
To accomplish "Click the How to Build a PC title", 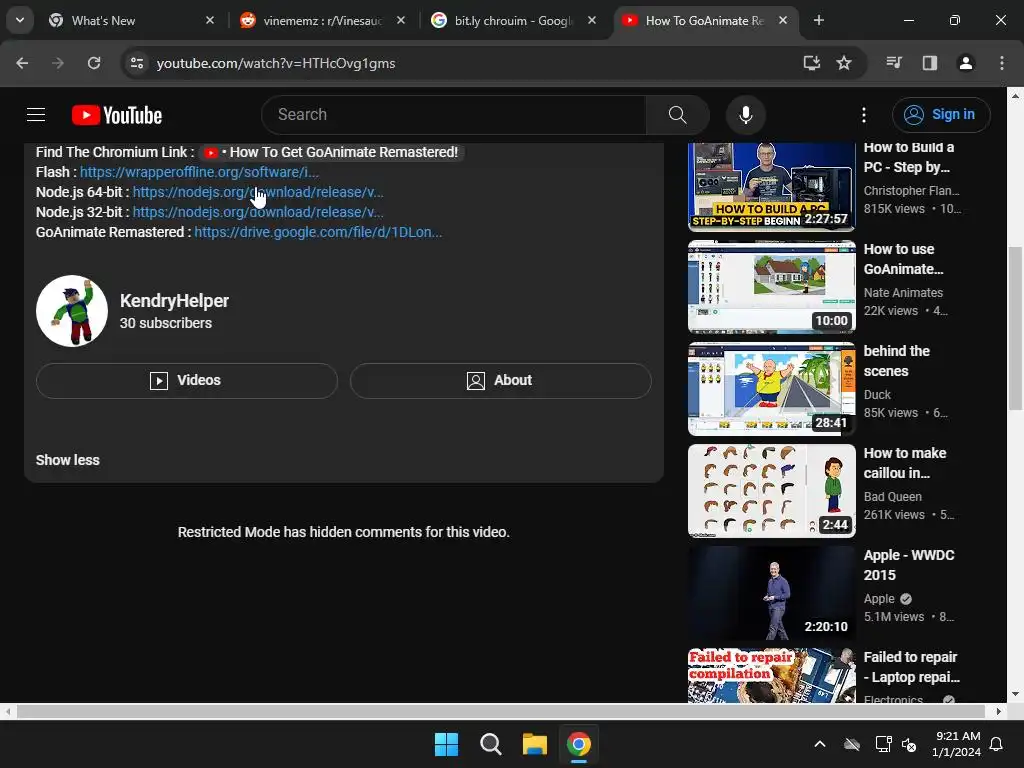I will (908, 157).
